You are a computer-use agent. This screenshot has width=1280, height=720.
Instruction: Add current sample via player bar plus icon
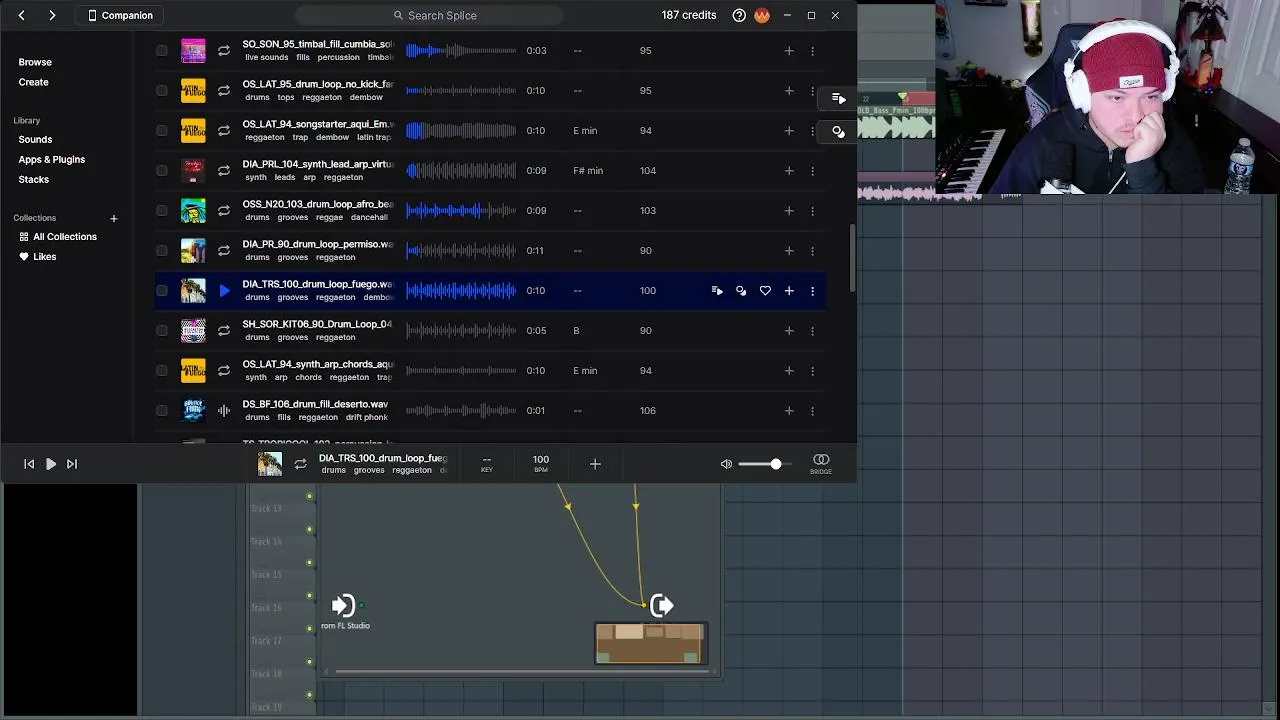point(595,464)
